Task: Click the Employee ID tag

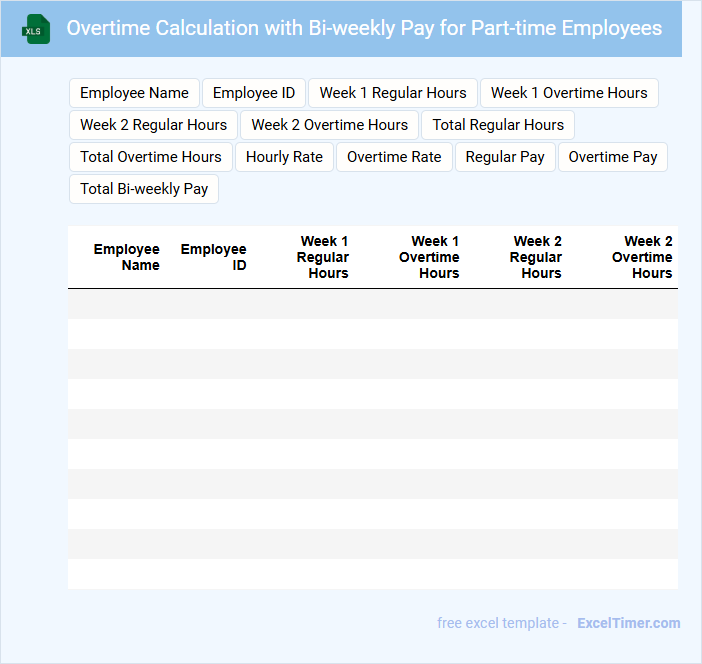Action: (x=254, y=93)
